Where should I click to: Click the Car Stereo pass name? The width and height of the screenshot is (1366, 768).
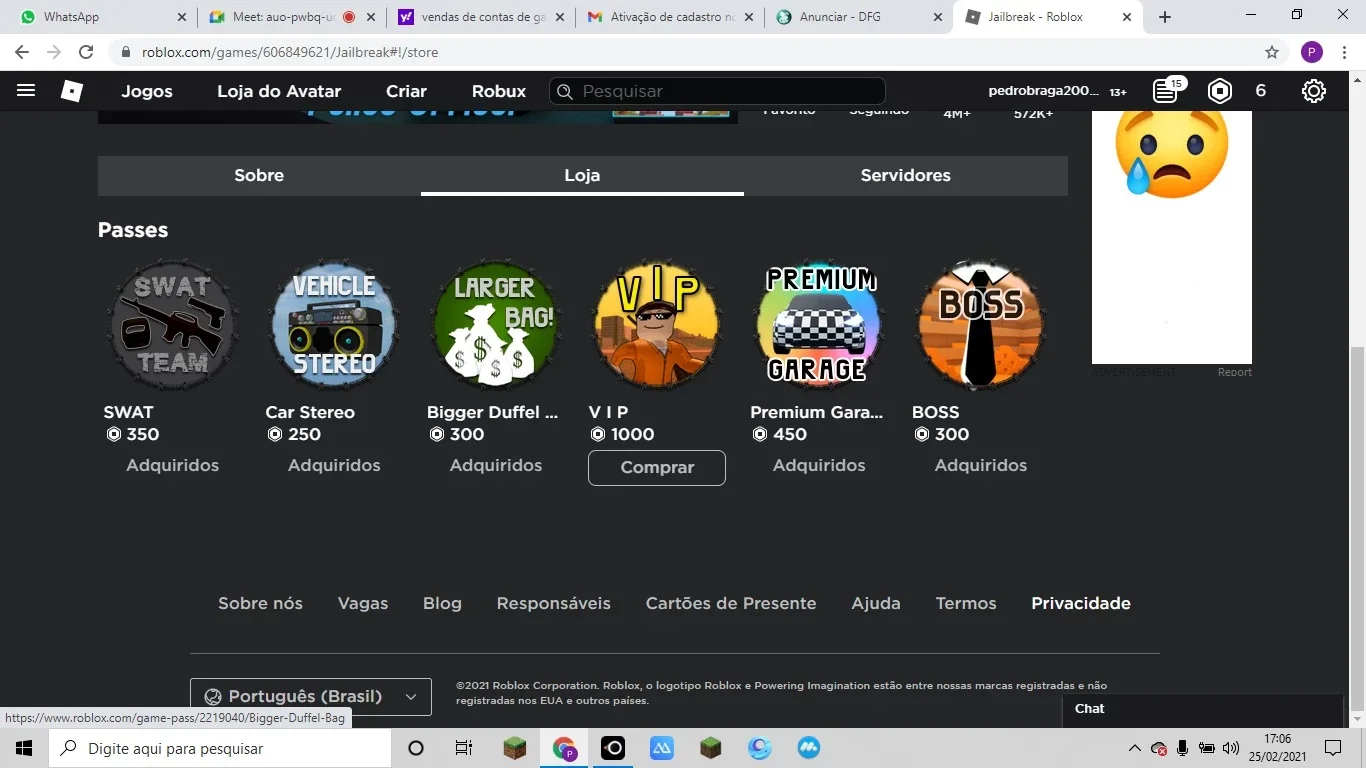(x=310, y=412)
